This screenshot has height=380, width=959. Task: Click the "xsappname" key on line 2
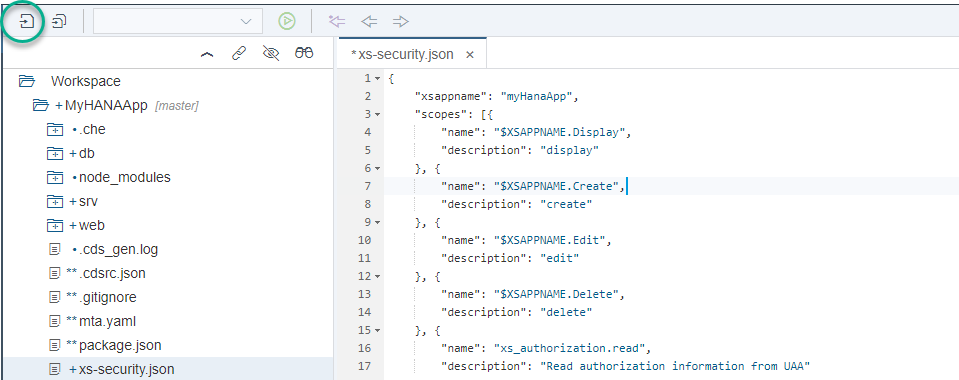point(450,96)
